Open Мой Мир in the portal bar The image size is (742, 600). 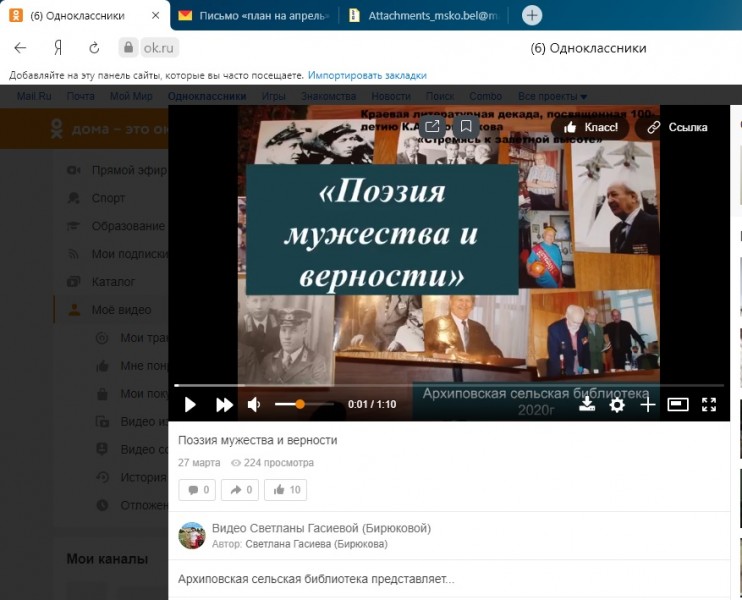coord(131,96)
